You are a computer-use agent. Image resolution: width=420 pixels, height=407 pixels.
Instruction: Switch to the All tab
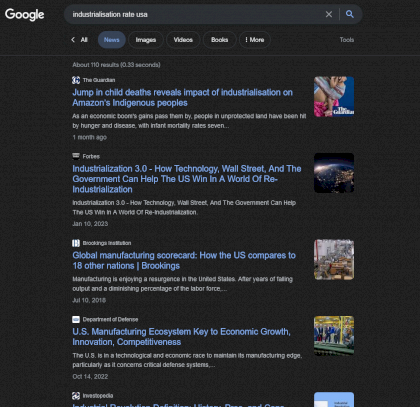coord(84,40)
